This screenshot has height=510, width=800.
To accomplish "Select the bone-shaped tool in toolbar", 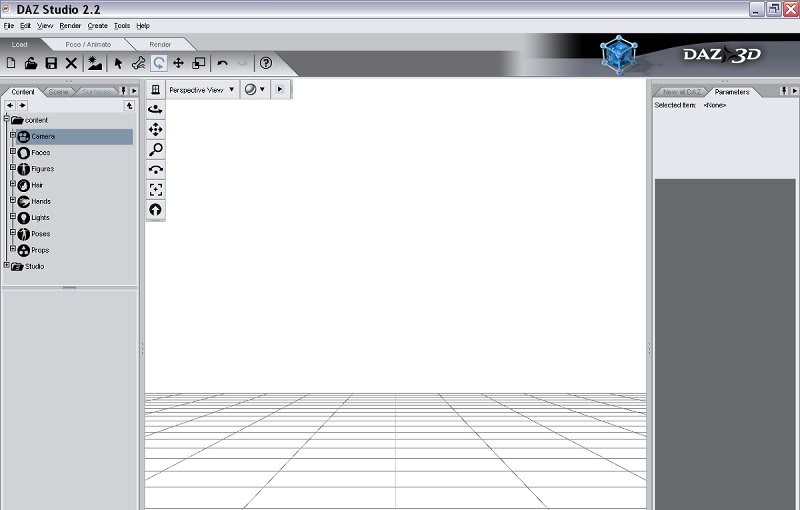I will [138, 63].
